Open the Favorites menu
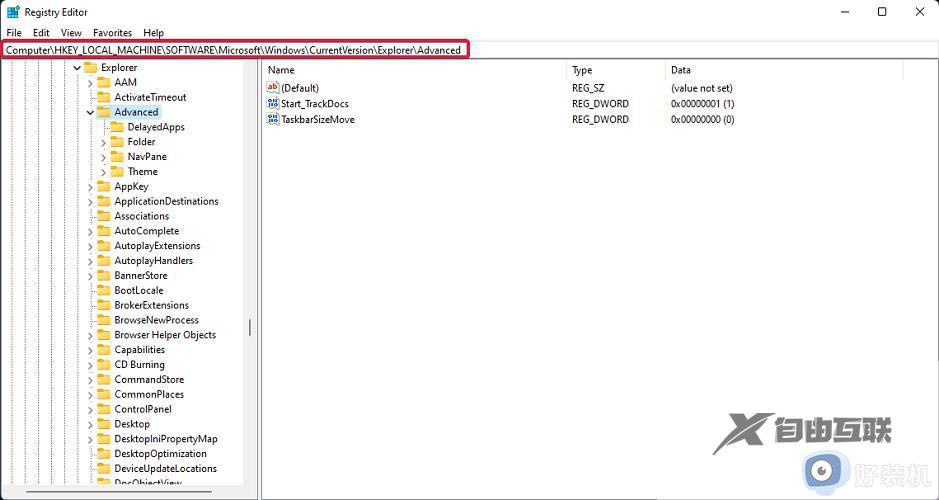This screenshot has height=500, width=939. tap(112, 33)
